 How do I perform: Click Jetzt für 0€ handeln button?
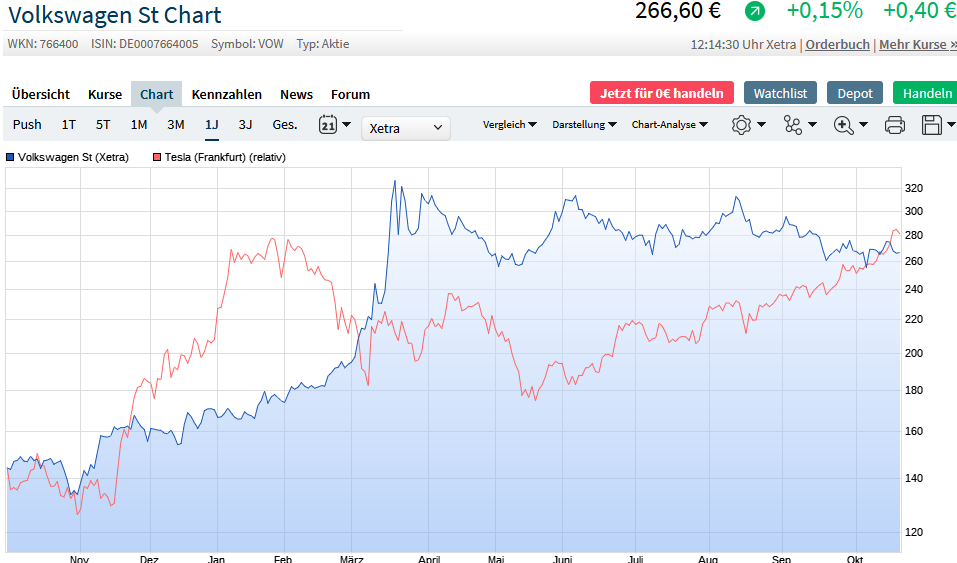tap(662, 93)
